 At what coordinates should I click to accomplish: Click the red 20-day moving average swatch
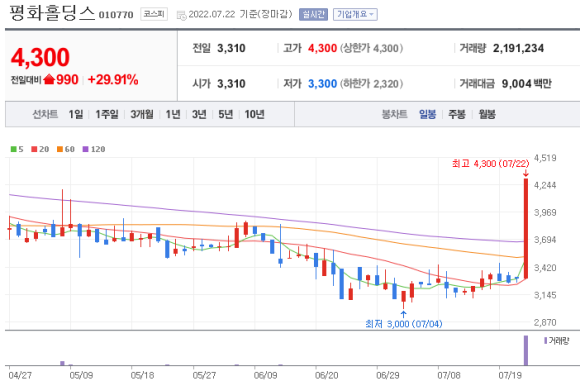point(34,149)
